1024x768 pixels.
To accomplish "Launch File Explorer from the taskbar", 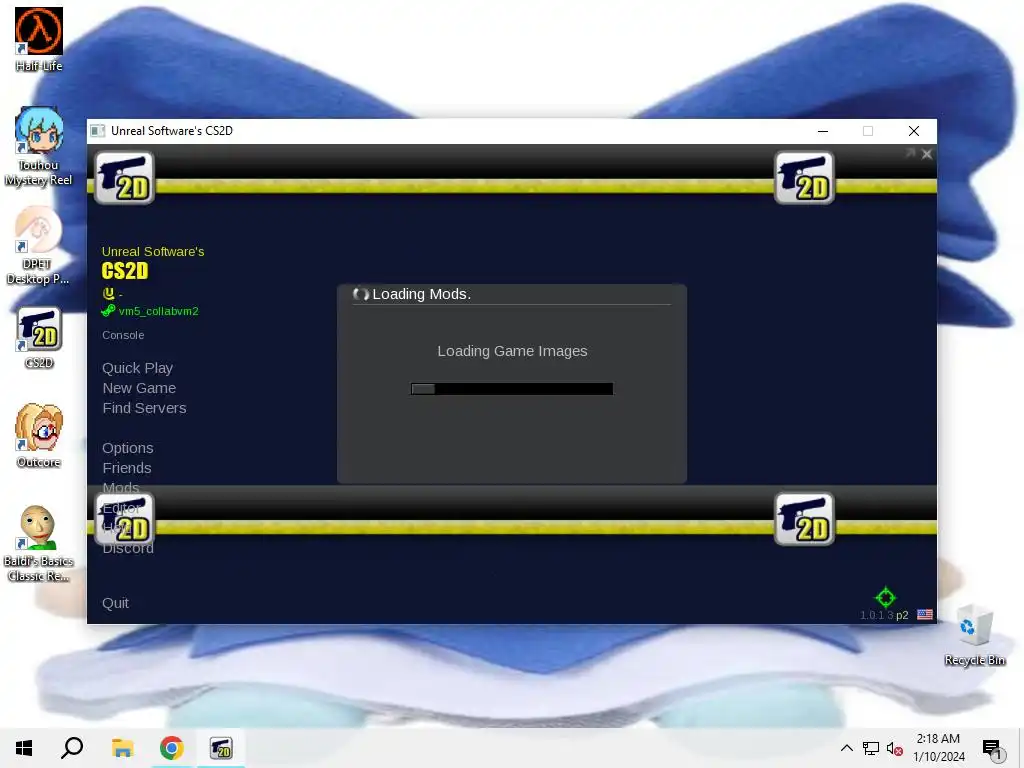I will 122,748.
